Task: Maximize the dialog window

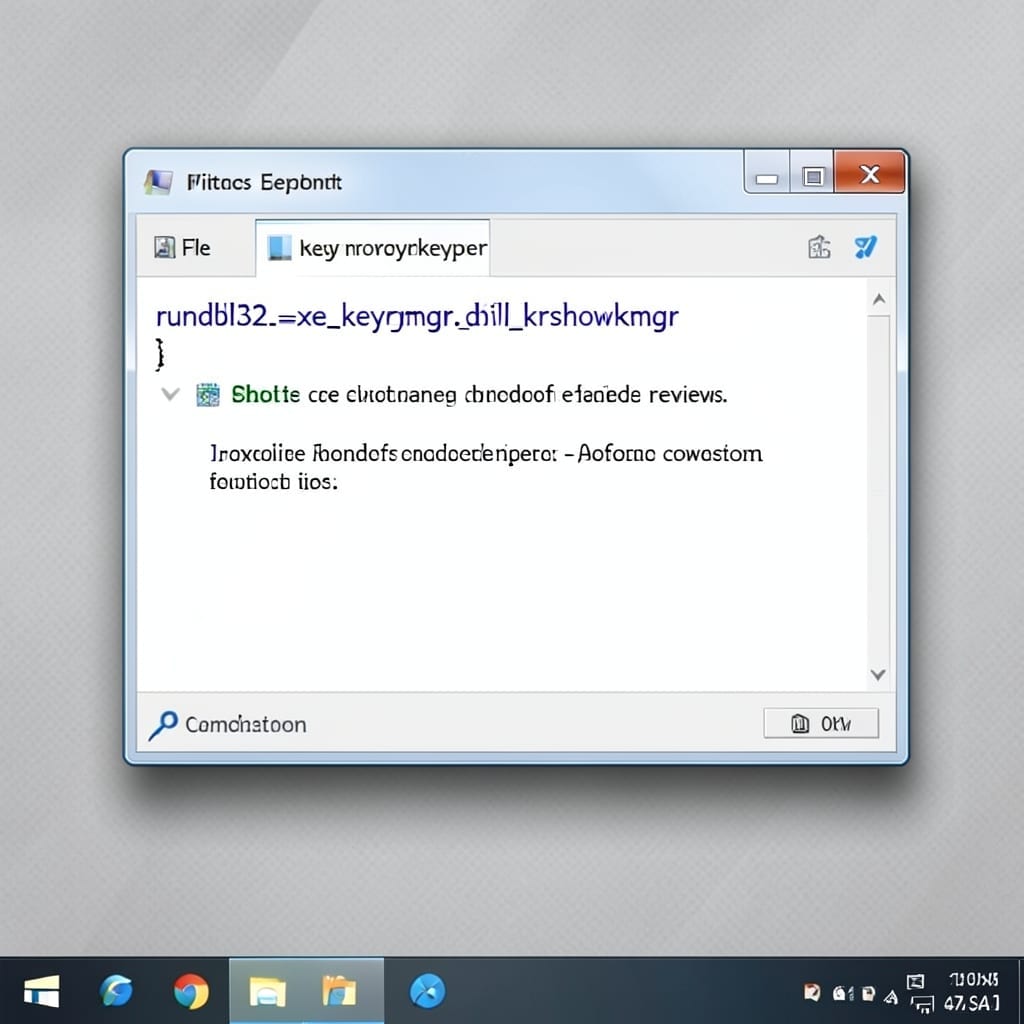Action: (812, 173)
